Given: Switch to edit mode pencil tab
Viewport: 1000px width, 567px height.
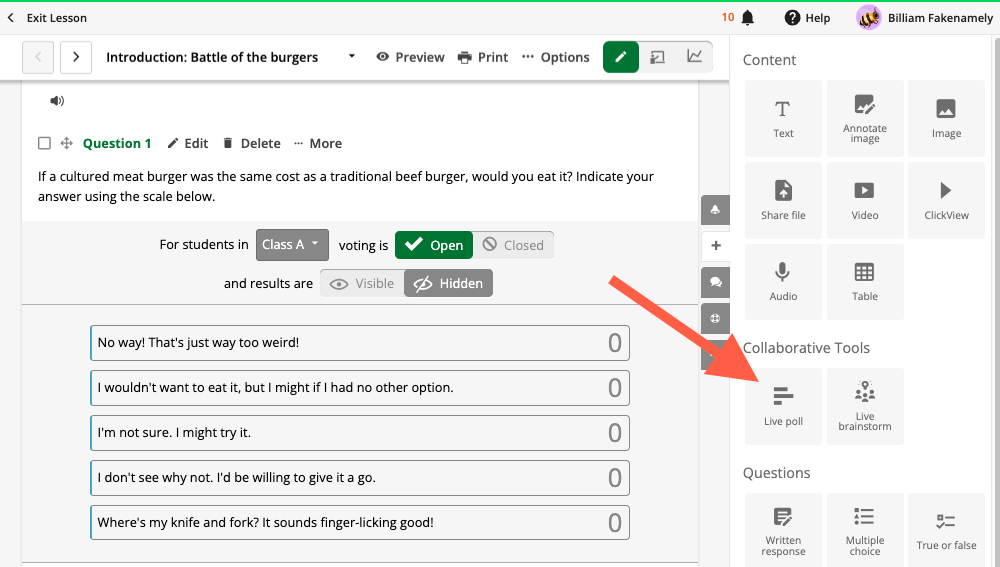Looking at the screenshot, I should 621,57.
